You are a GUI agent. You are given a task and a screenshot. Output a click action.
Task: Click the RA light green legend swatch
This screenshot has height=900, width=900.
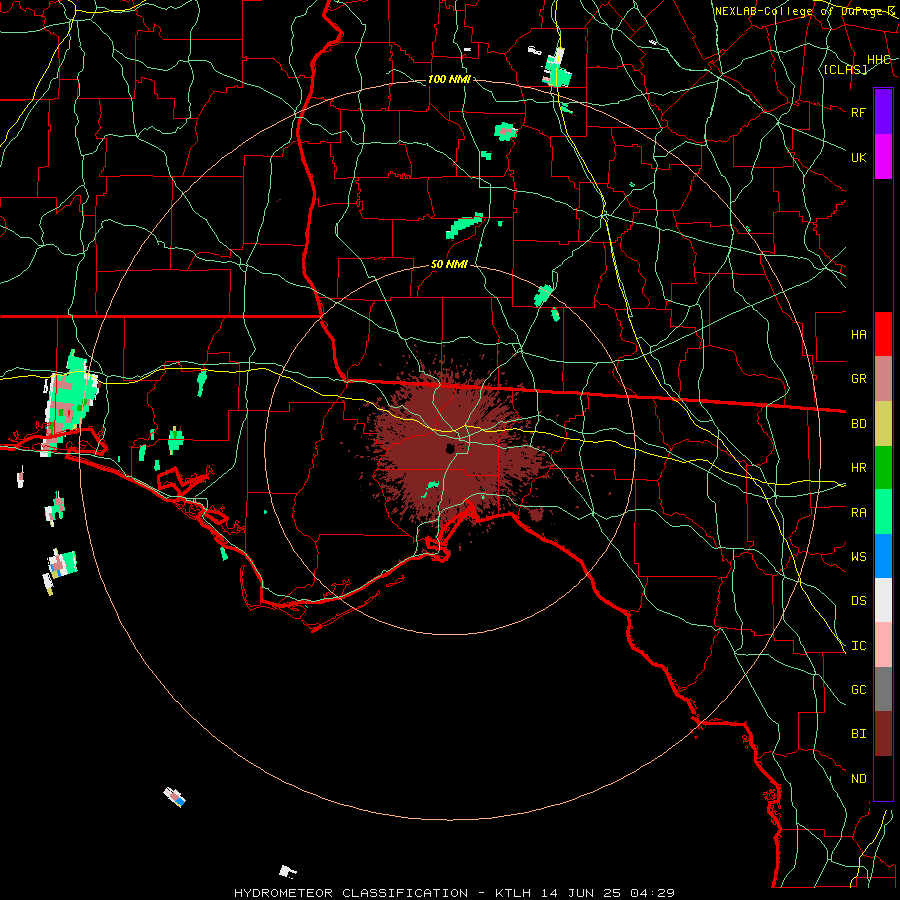click(x=883, y=512)
